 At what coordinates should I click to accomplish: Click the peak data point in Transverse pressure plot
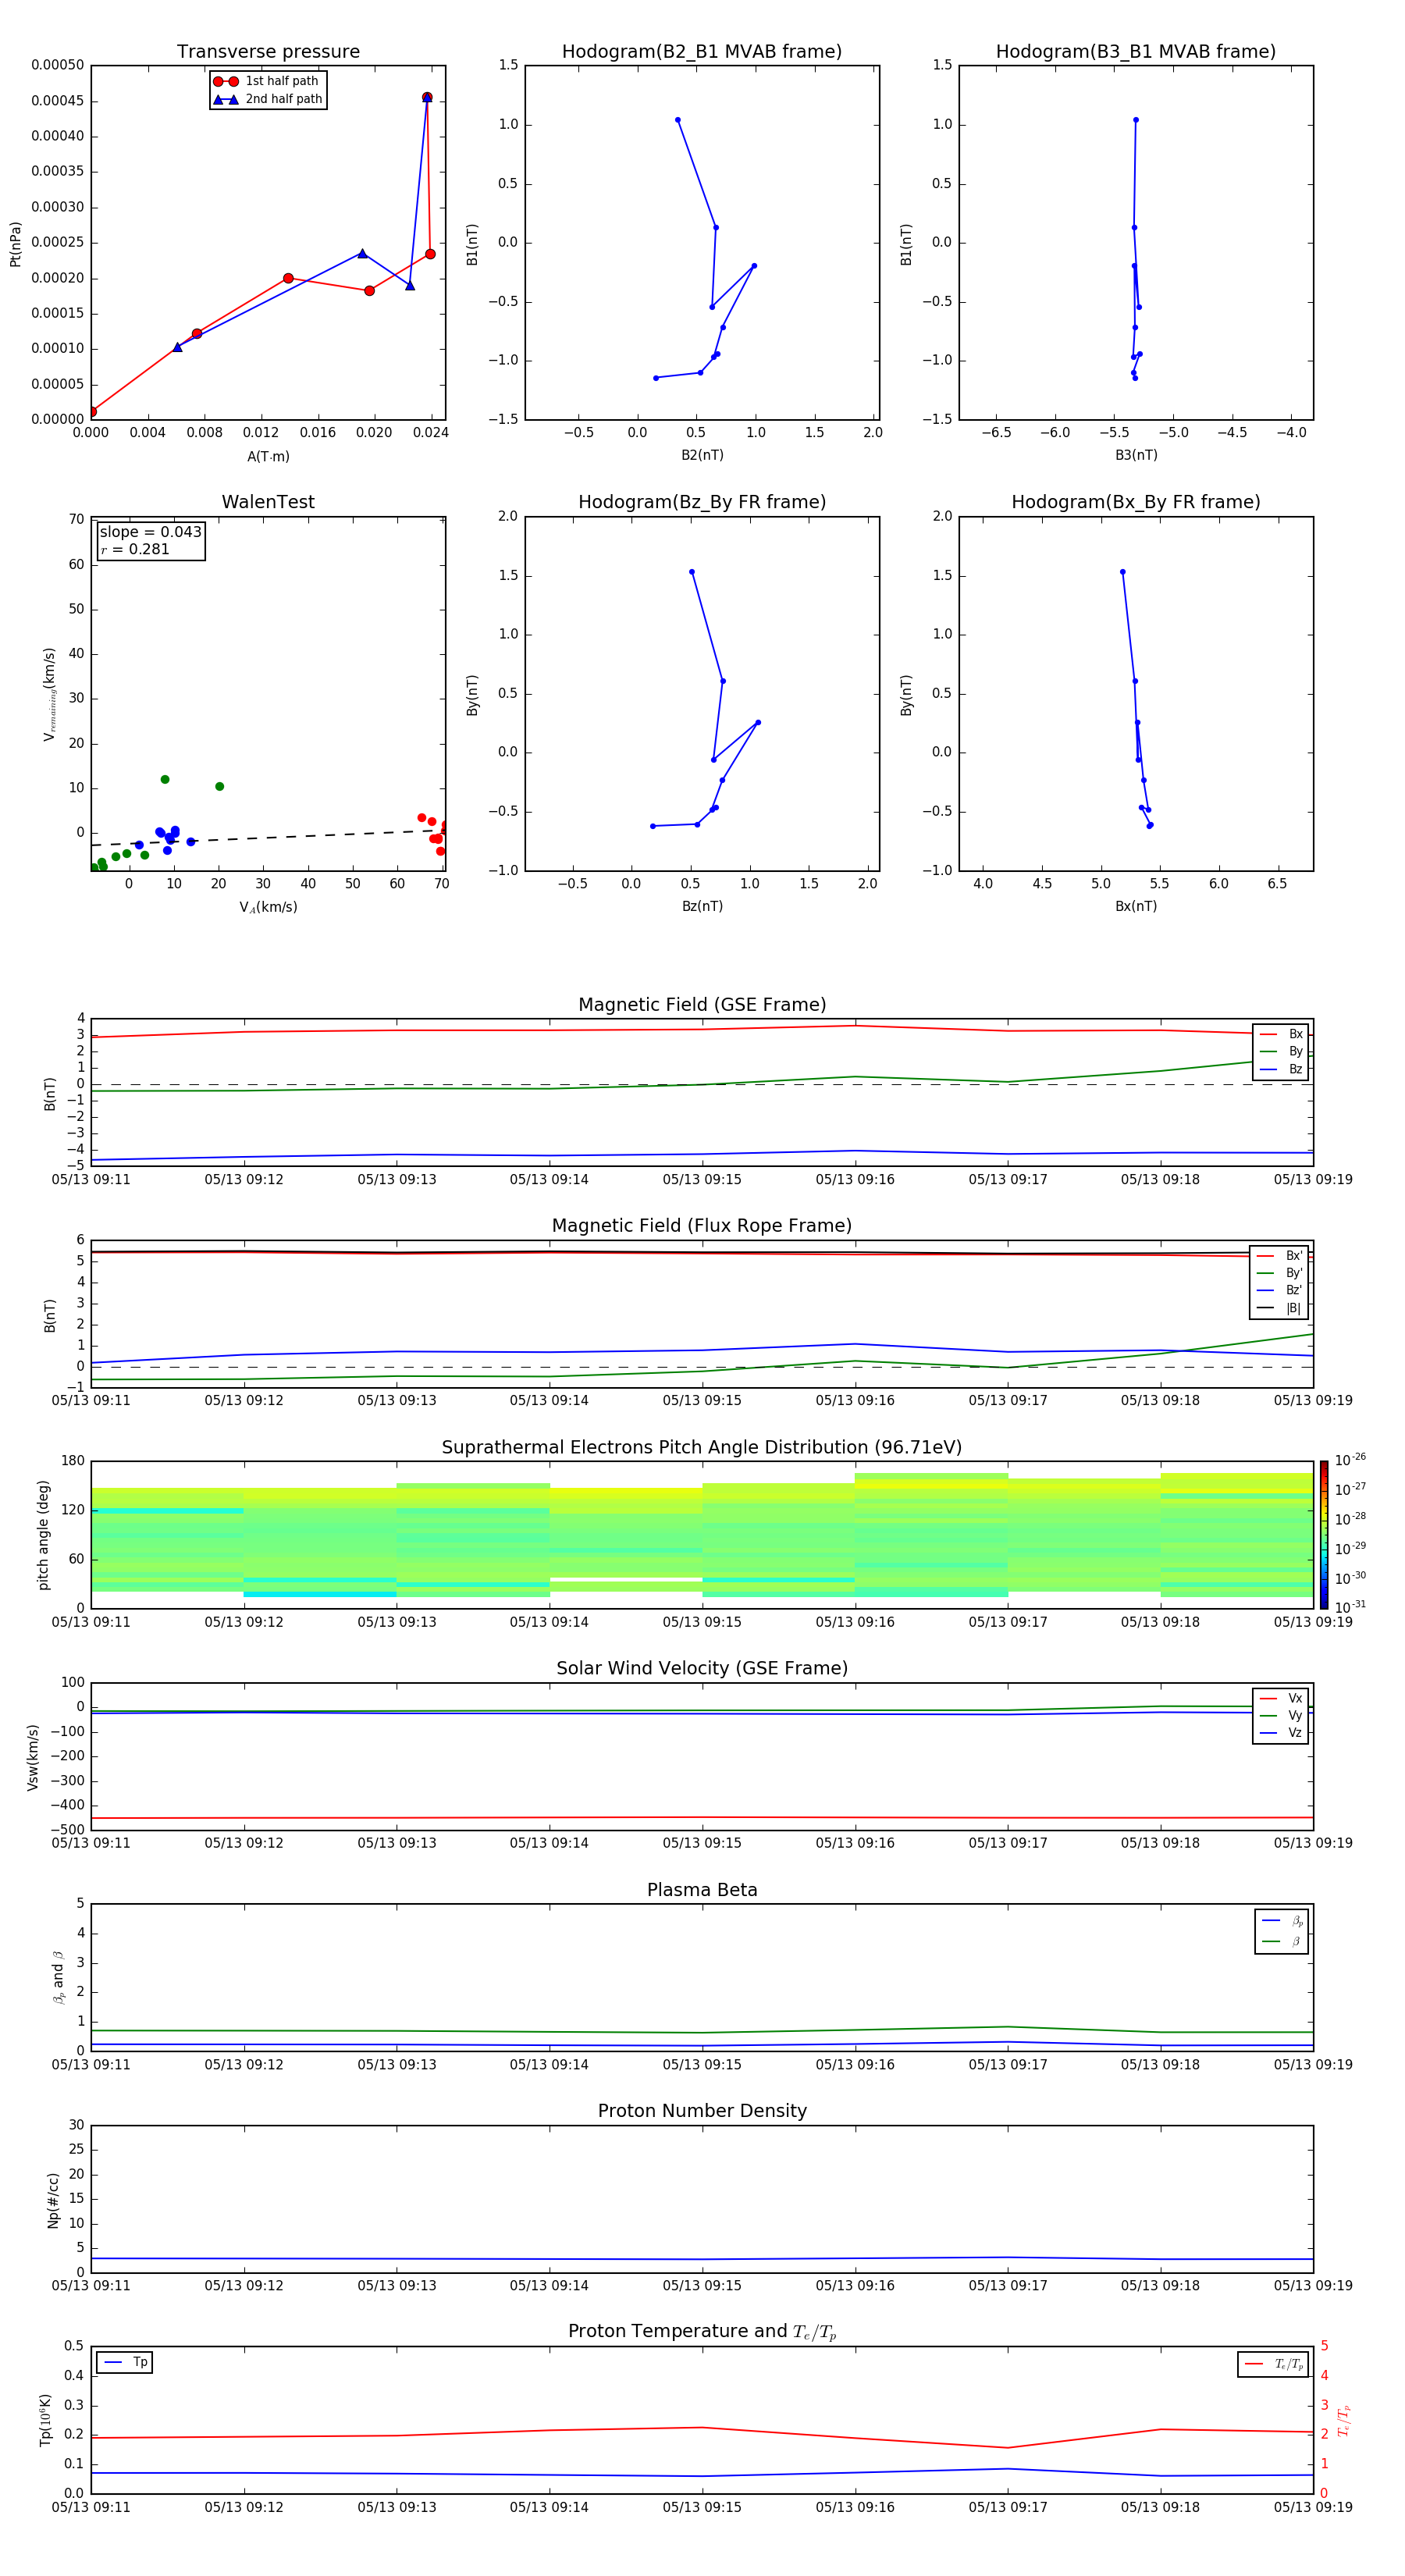pos(427,97)
